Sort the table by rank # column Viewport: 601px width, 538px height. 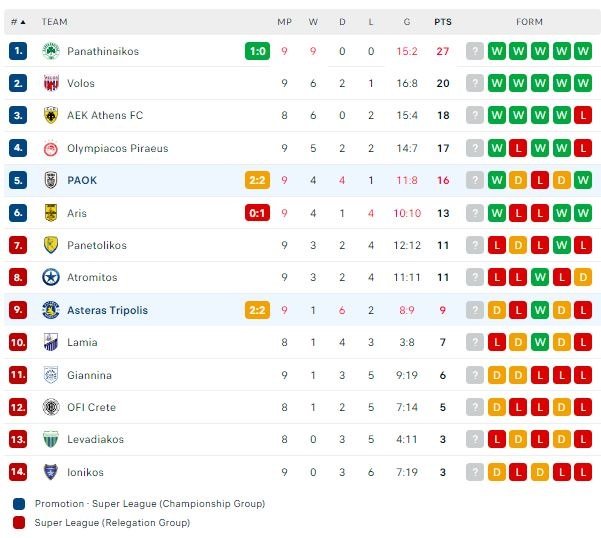coord(17,22)
